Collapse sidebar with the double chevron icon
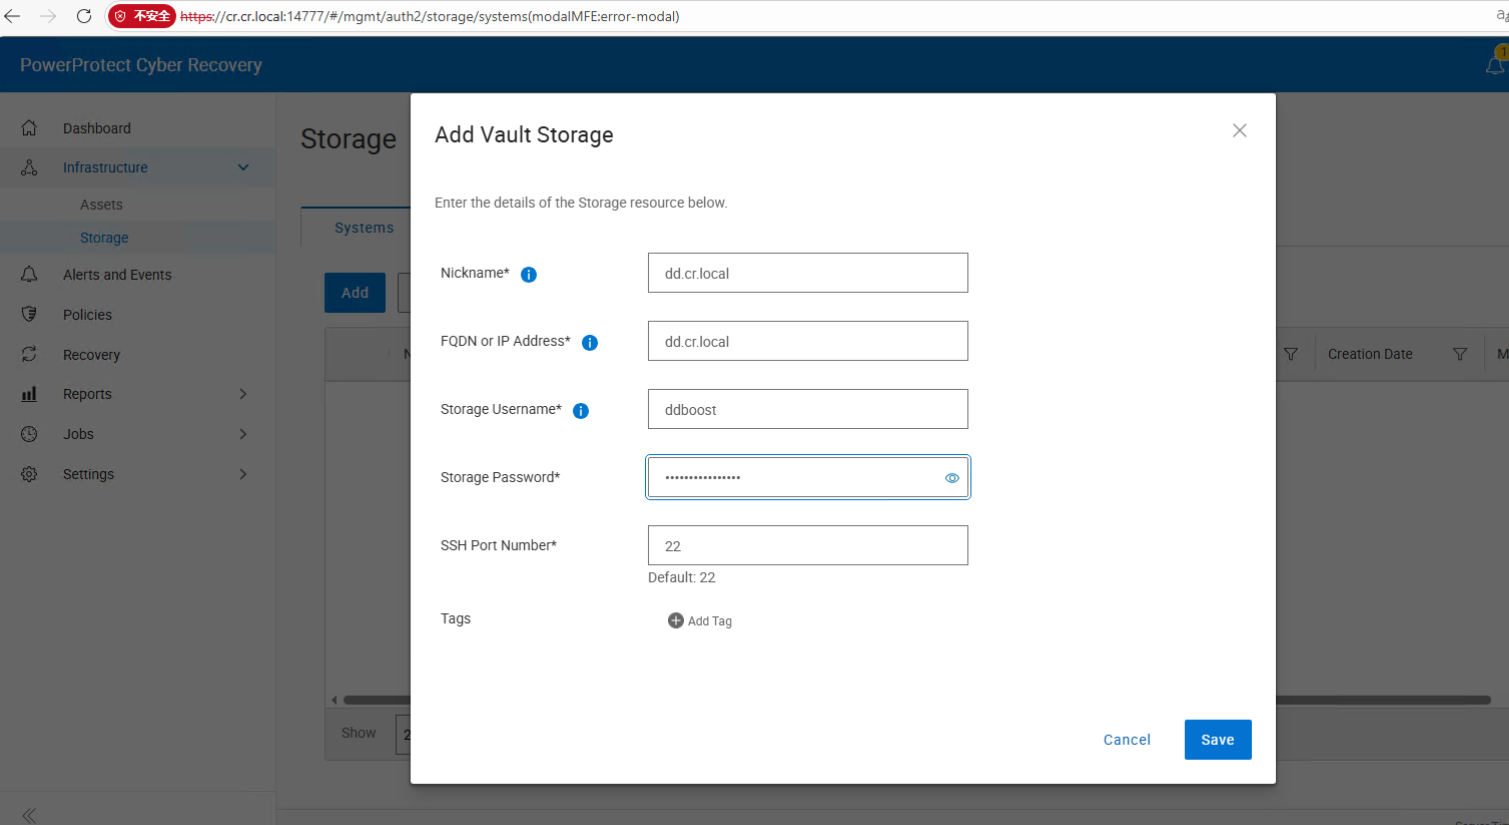Screen dimensions: 1509x825 point(29,815)
